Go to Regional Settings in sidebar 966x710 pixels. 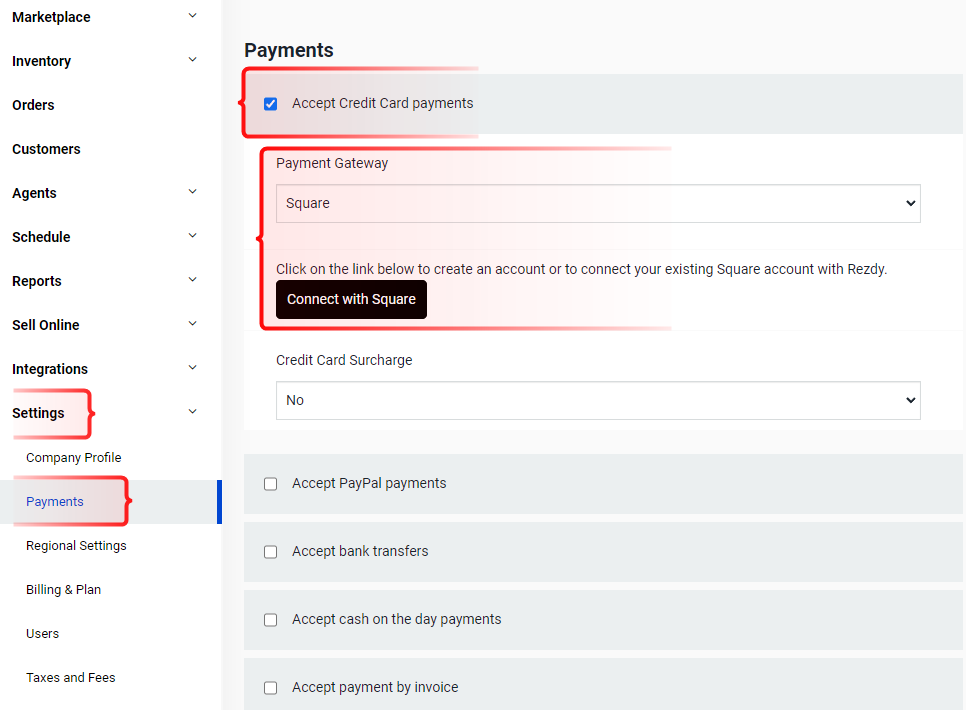(x=76, y=545)
